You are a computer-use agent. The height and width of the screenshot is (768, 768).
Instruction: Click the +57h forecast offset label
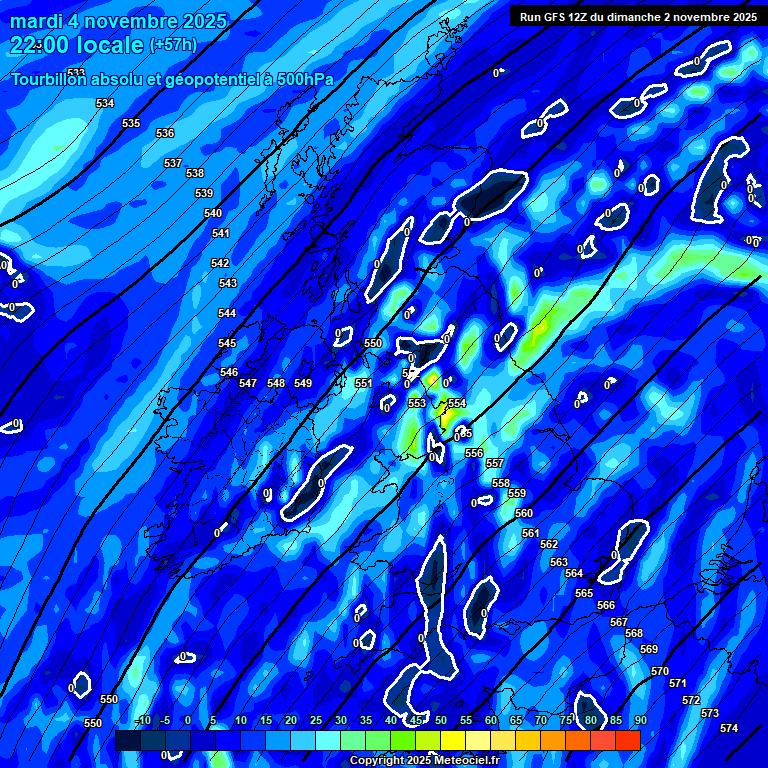(x=173, y=46)
